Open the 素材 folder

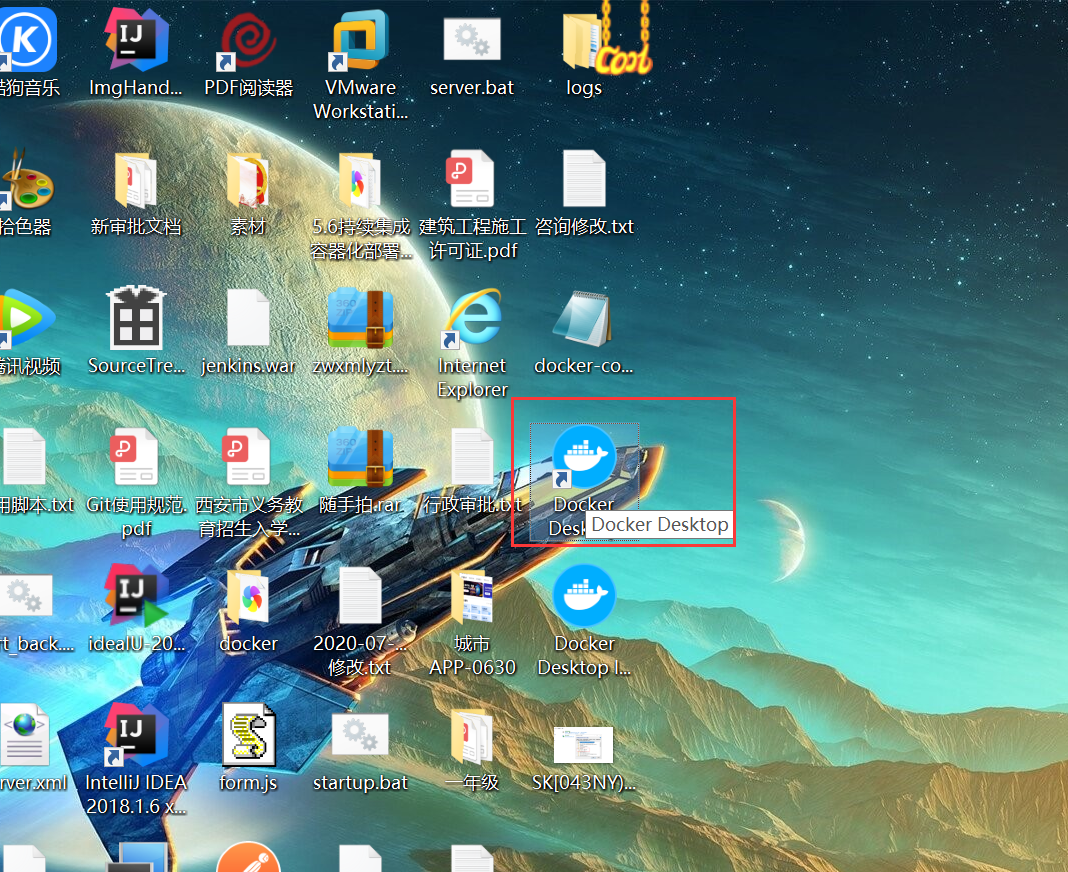click(x=248, y=180)
